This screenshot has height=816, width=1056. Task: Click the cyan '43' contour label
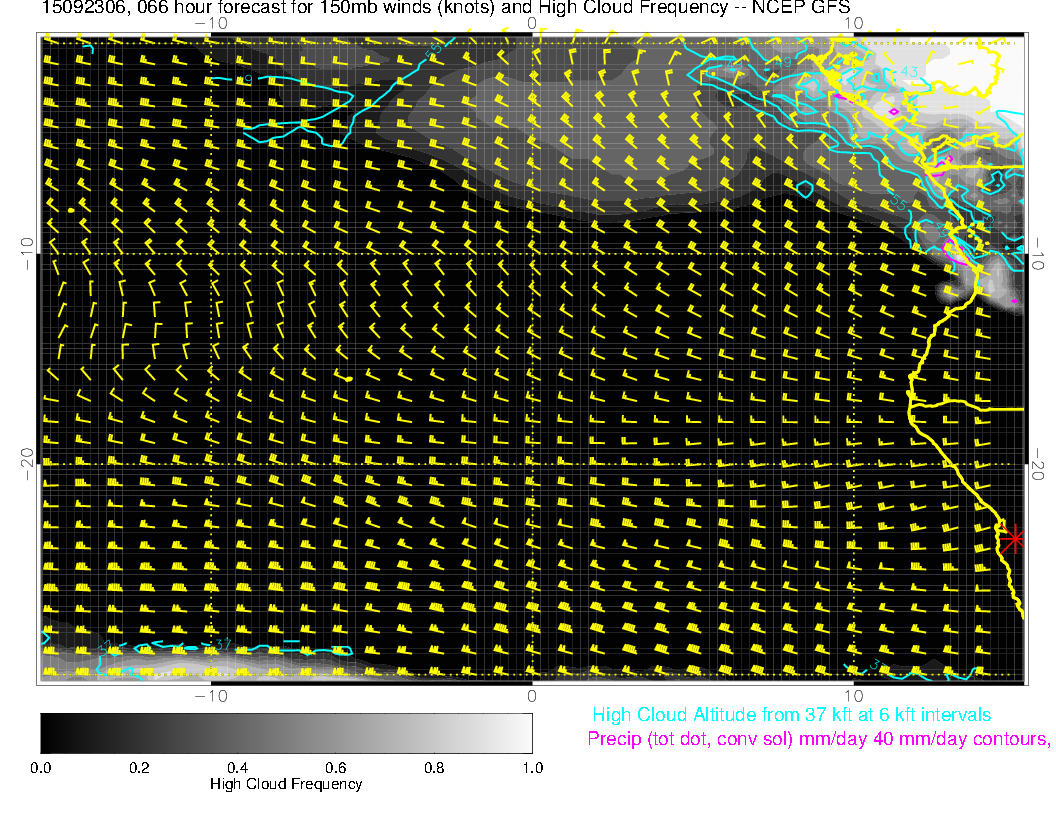coord(908,71)
